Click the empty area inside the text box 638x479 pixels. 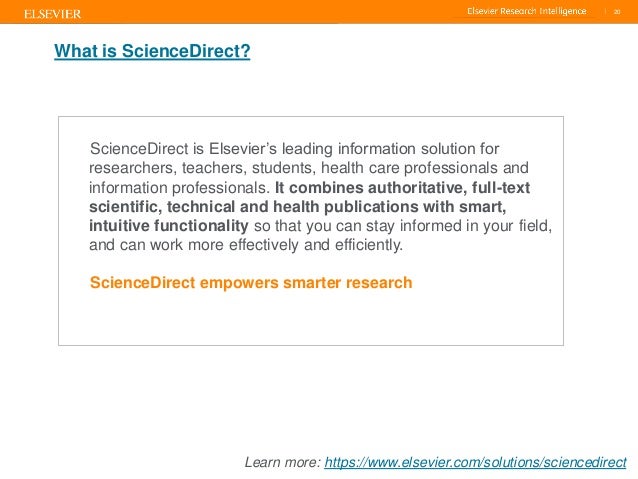[x=310, y=320]
